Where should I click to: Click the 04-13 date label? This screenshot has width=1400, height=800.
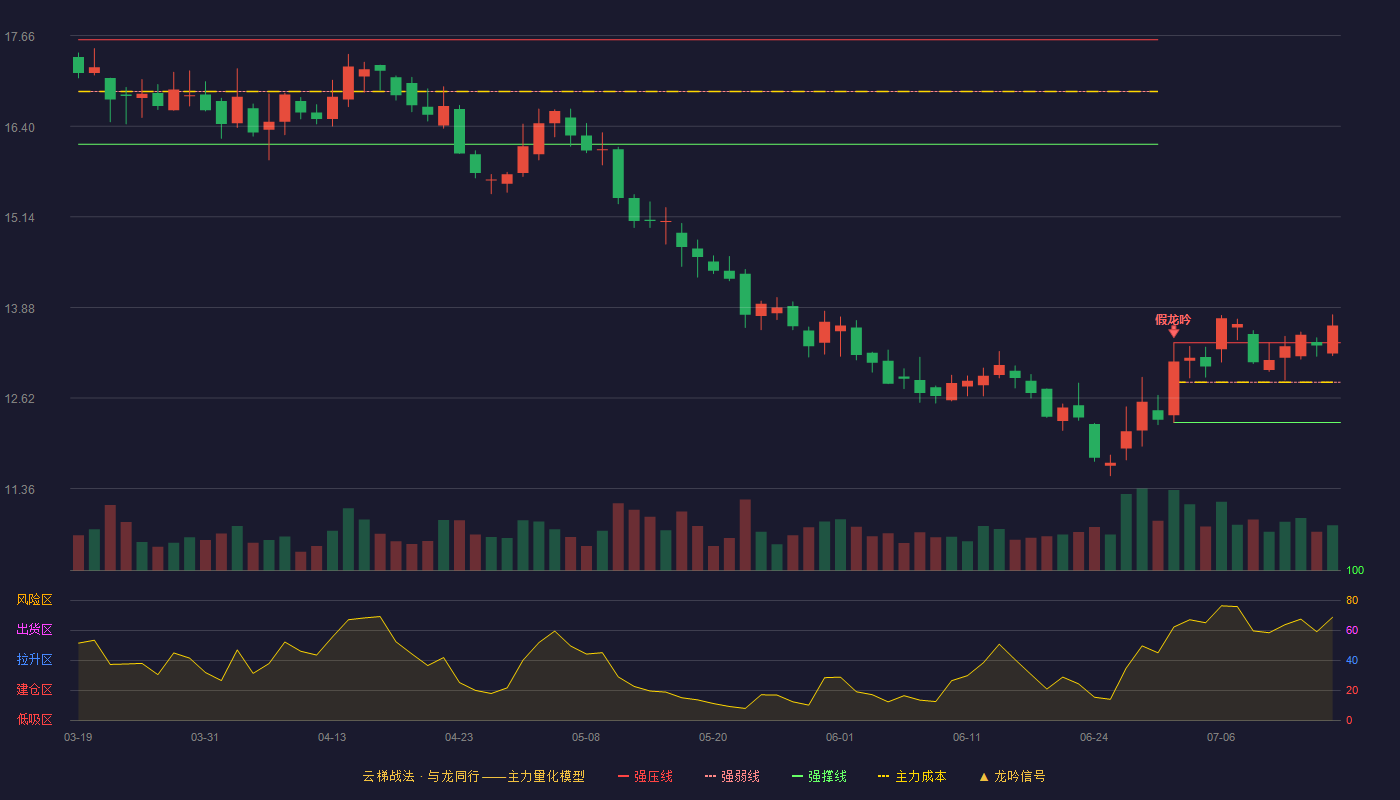point(332,737)
